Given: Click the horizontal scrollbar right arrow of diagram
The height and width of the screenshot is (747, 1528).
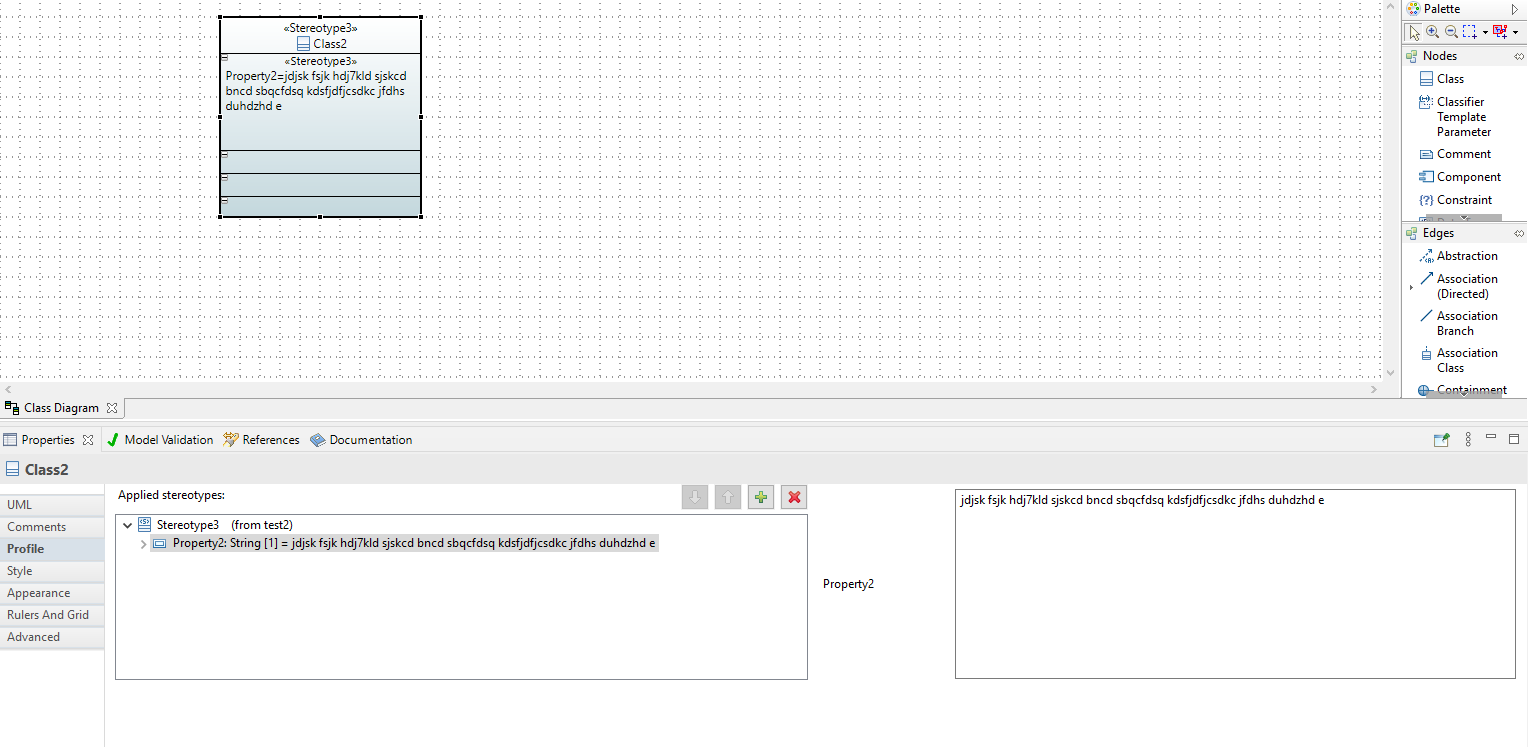Looking at the screenshot, I should (1375, 388).
